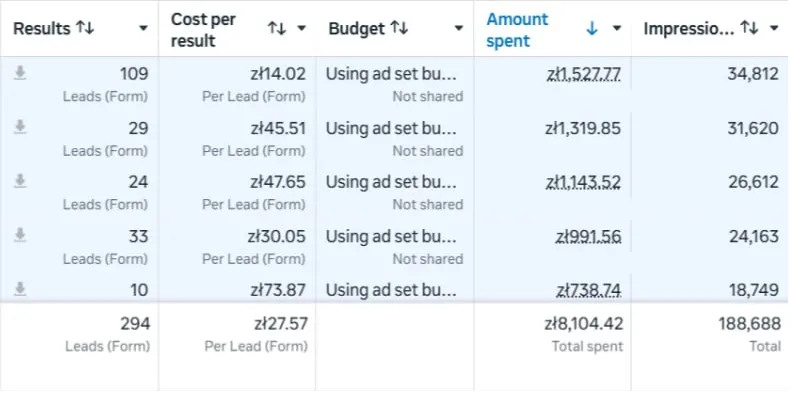Sort by Results using its arrows icon
The image size is (791, 394).
click(85, 28)
